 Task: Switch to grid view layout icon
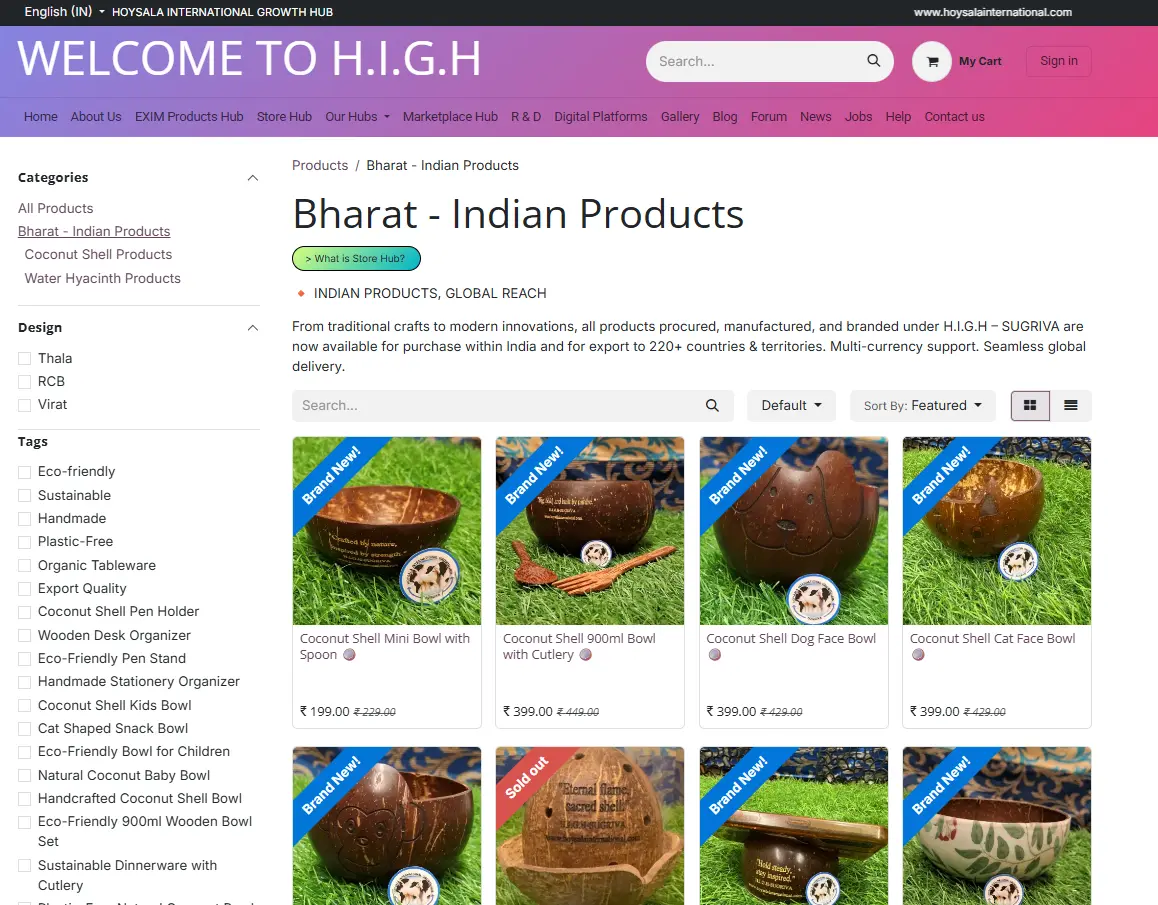point(1029,406)
